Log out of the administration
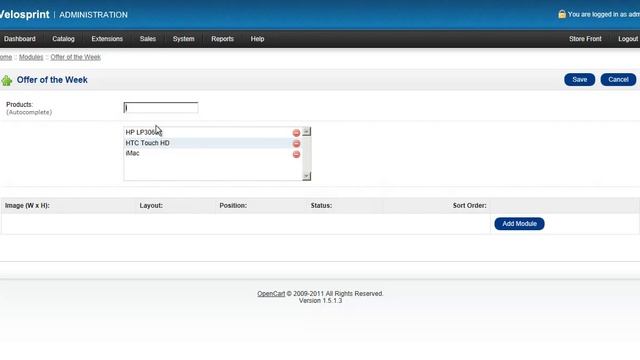640x360 pixels. tap(628, 39)
